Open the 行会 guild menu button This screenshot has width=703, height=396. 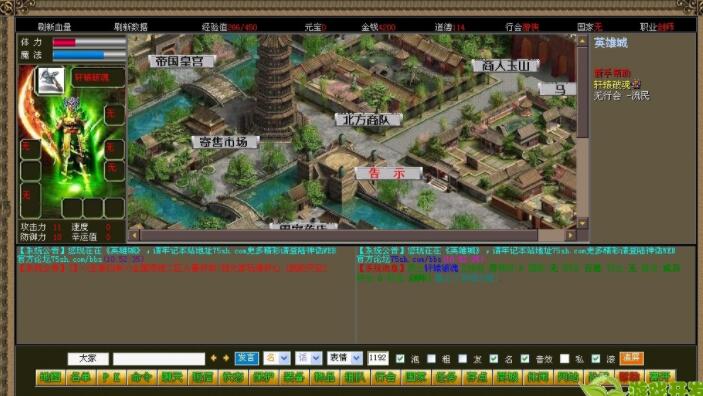385,377
